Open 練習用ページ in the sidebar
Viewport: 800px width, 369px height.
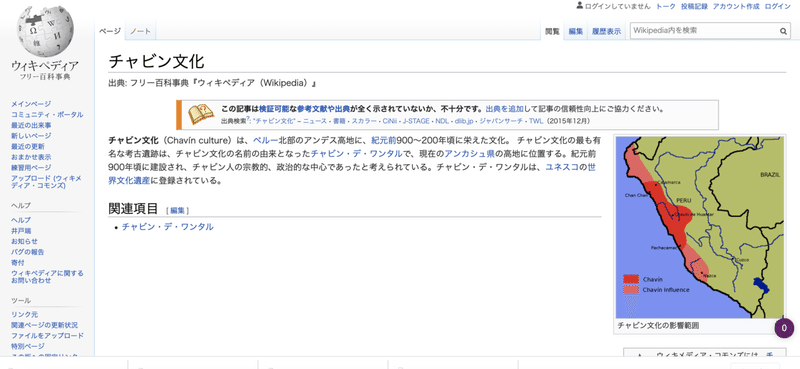coord(31,167)
